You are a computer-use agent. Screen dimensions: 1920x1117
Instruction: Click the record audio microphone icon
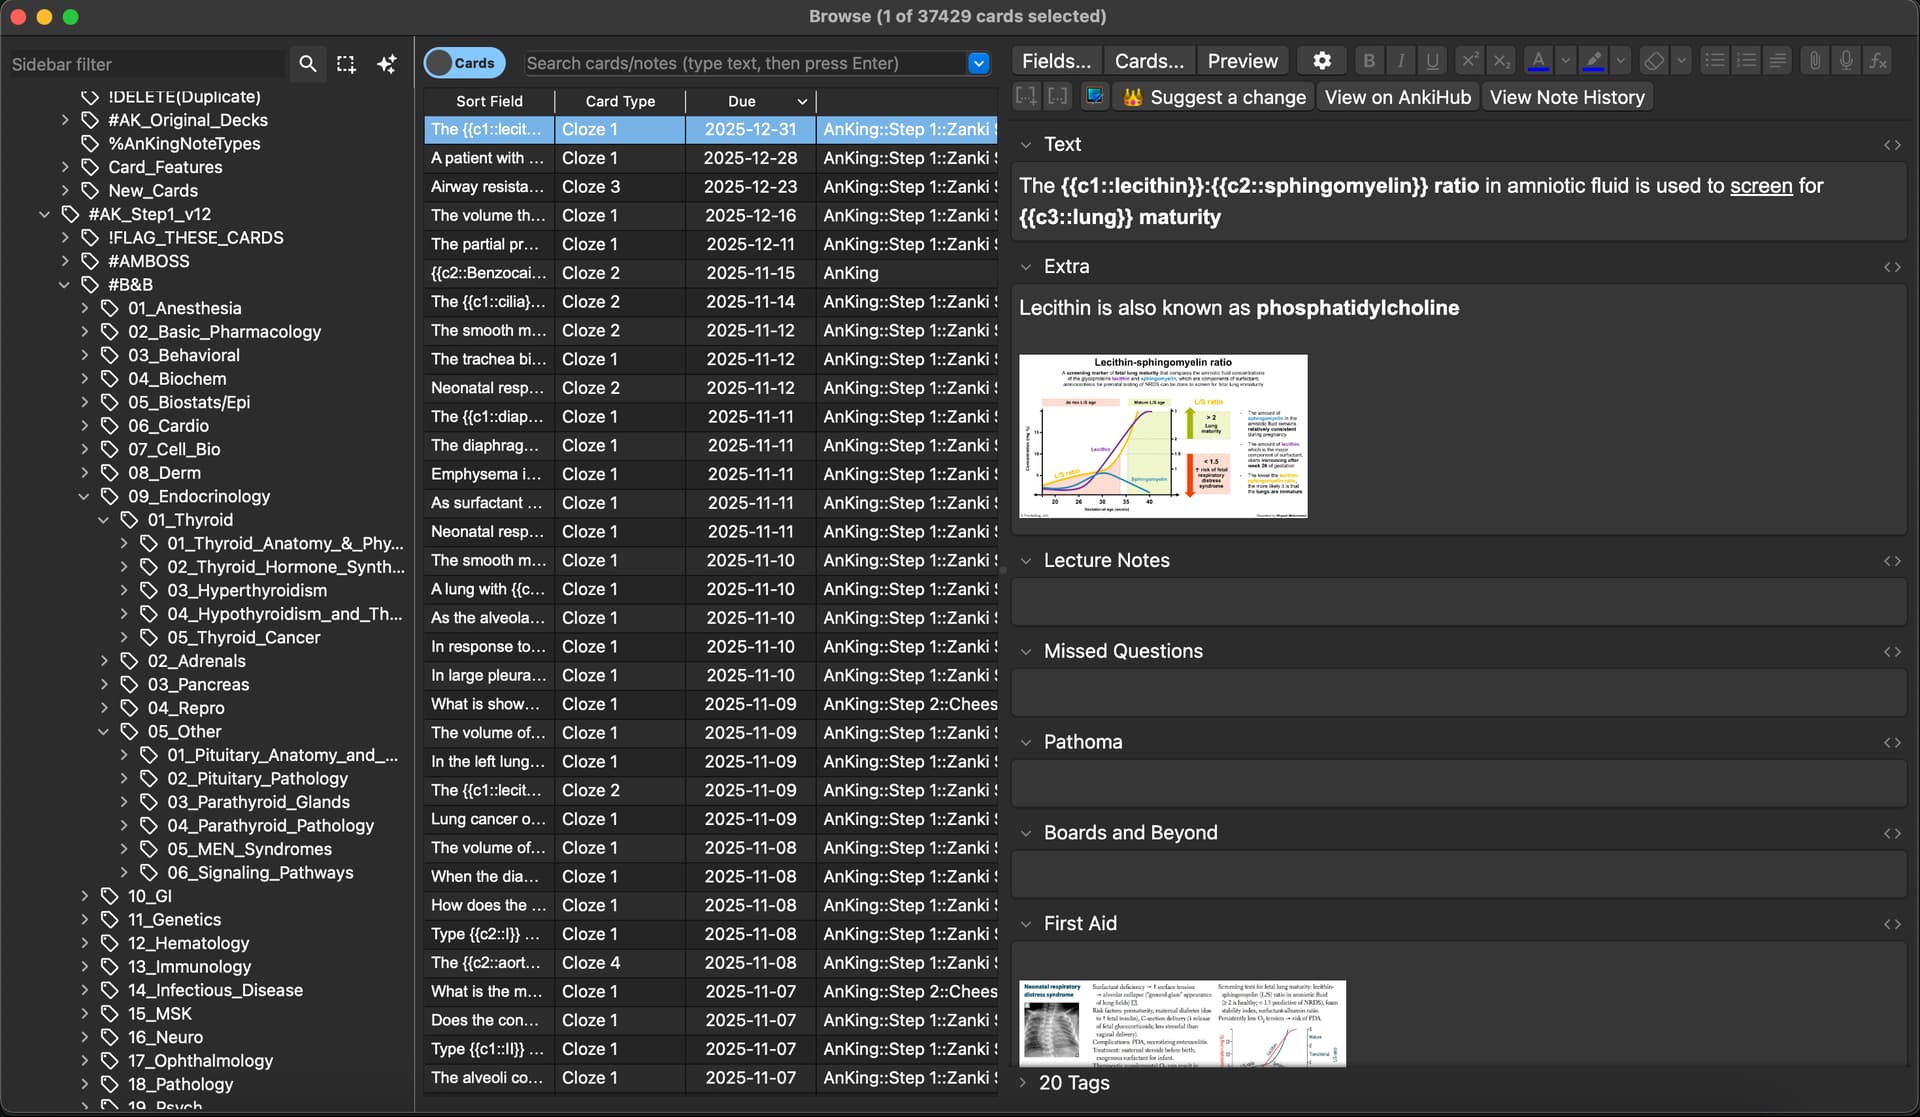pos(1846,61)
